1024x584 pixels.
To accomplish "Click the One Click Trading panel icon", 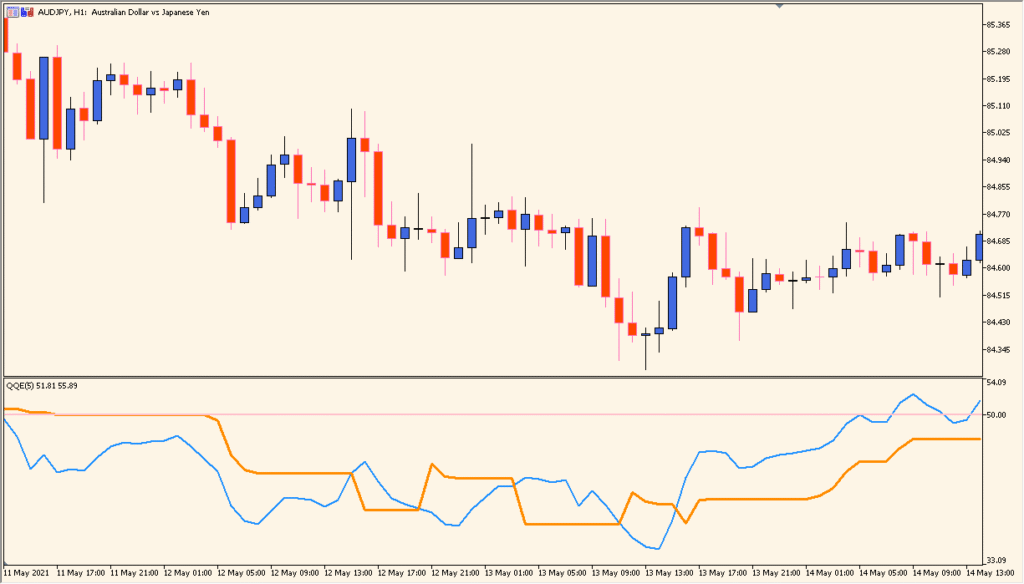I will coord(12,12).
